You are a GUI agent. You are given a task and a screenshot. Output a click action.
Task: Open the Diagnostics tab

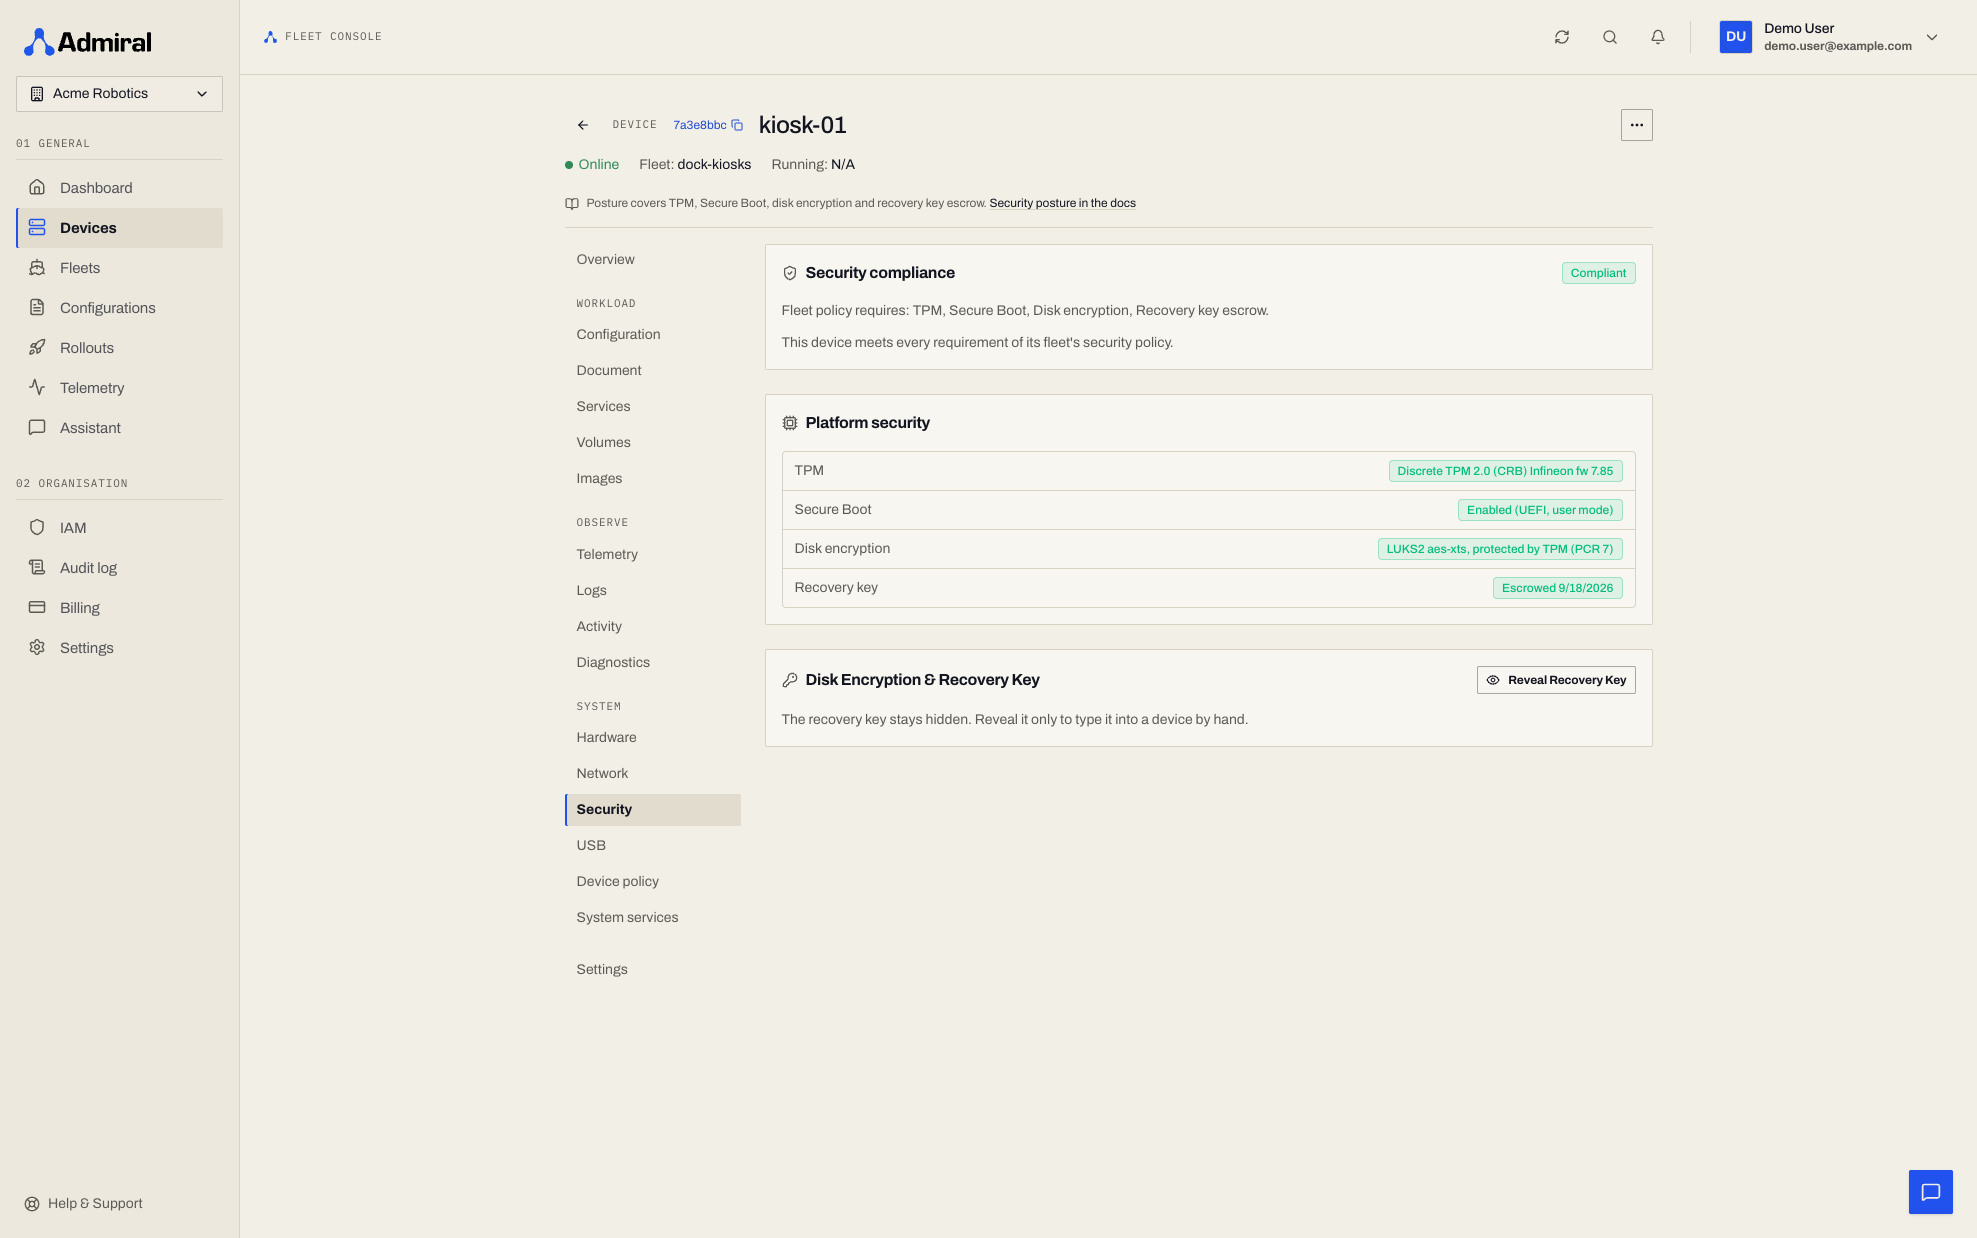(x=652, y=663)
